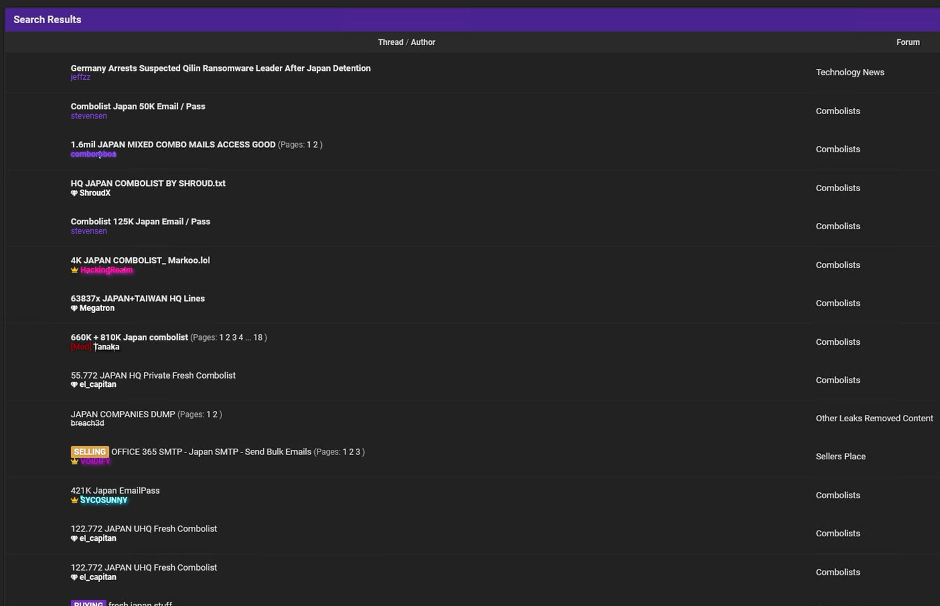Click the crown icon beside SYCOSUNNY
This screenshot has width=940, height=606.
click(74, 500)
